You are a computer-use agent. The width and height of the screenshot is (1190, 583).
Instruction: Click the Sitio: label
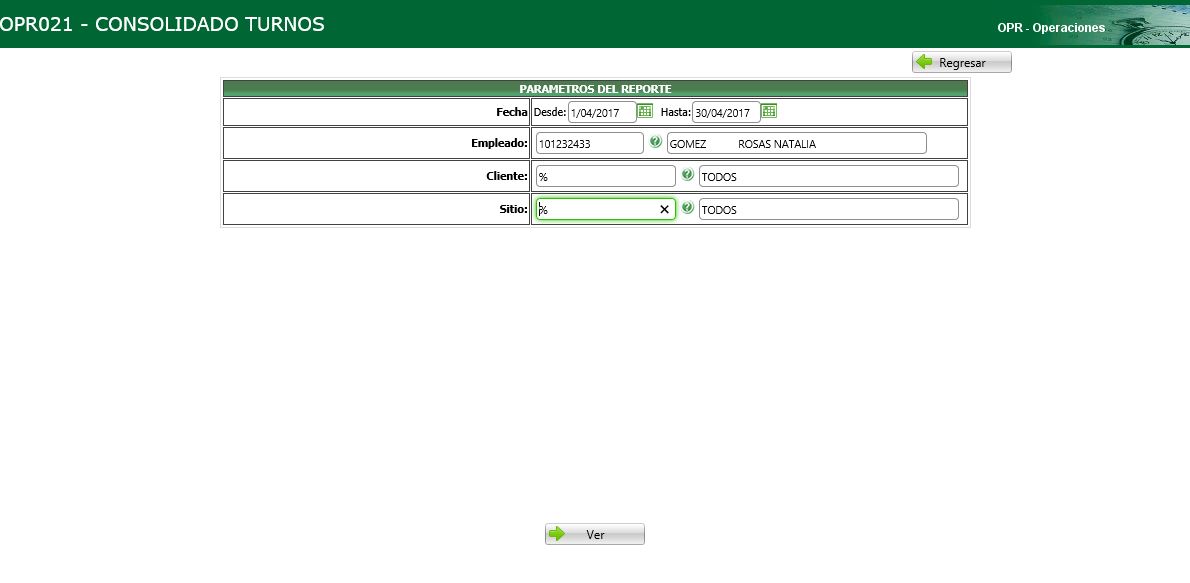pos(513,209)
